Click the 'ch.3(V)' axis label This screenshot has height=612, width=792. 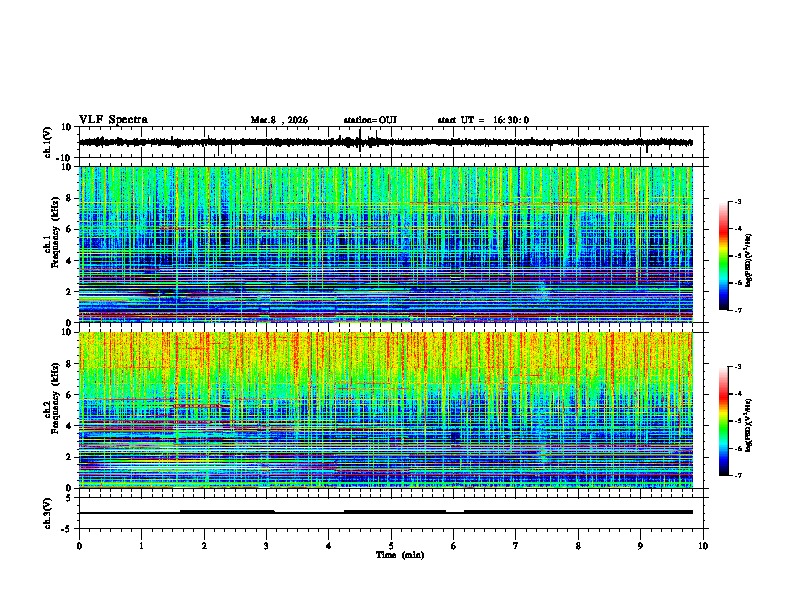click(48, 513)
